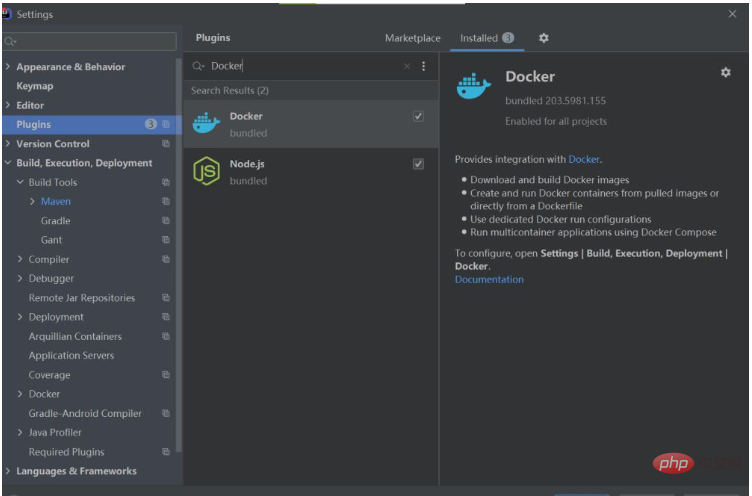Click the IntelliJ icon in Settings title
Viewport: 752px width, 496px height.
tap(7, 14)
